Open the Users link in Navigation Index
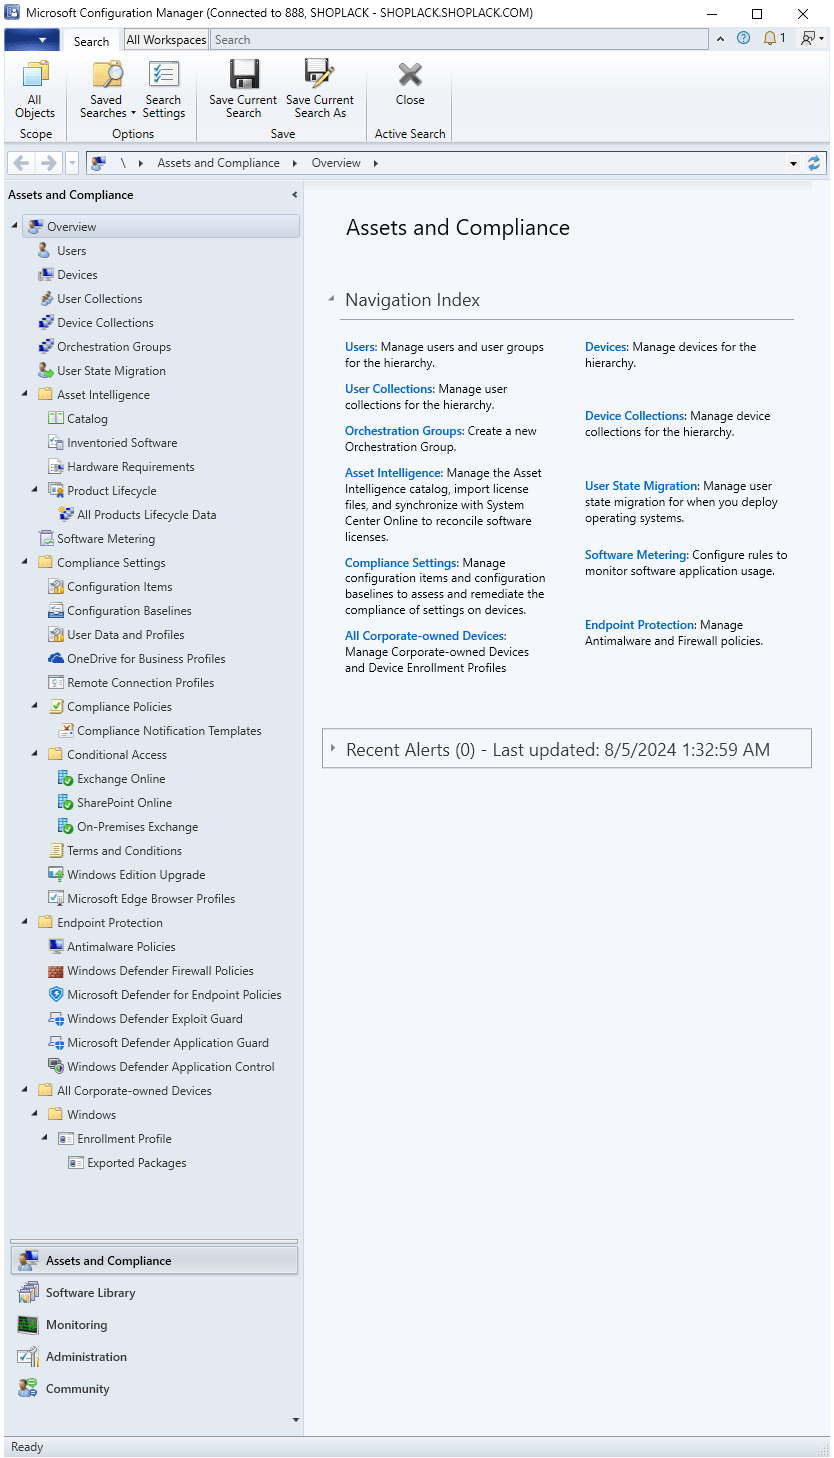The height and width of the screenshot is (1458, 834). coord(360,347)
